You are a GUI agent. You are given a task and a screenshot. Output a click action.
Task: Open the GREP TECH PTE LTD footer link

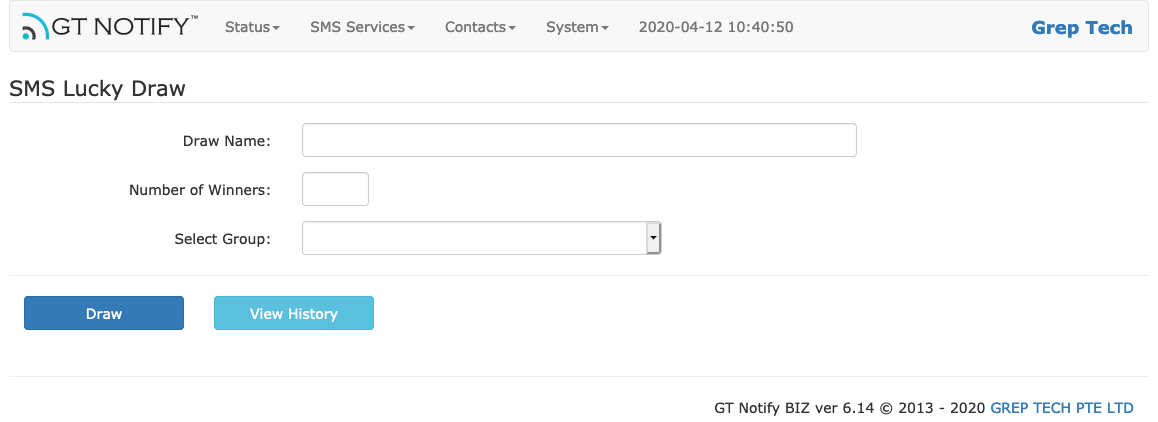coord(1061,408)
